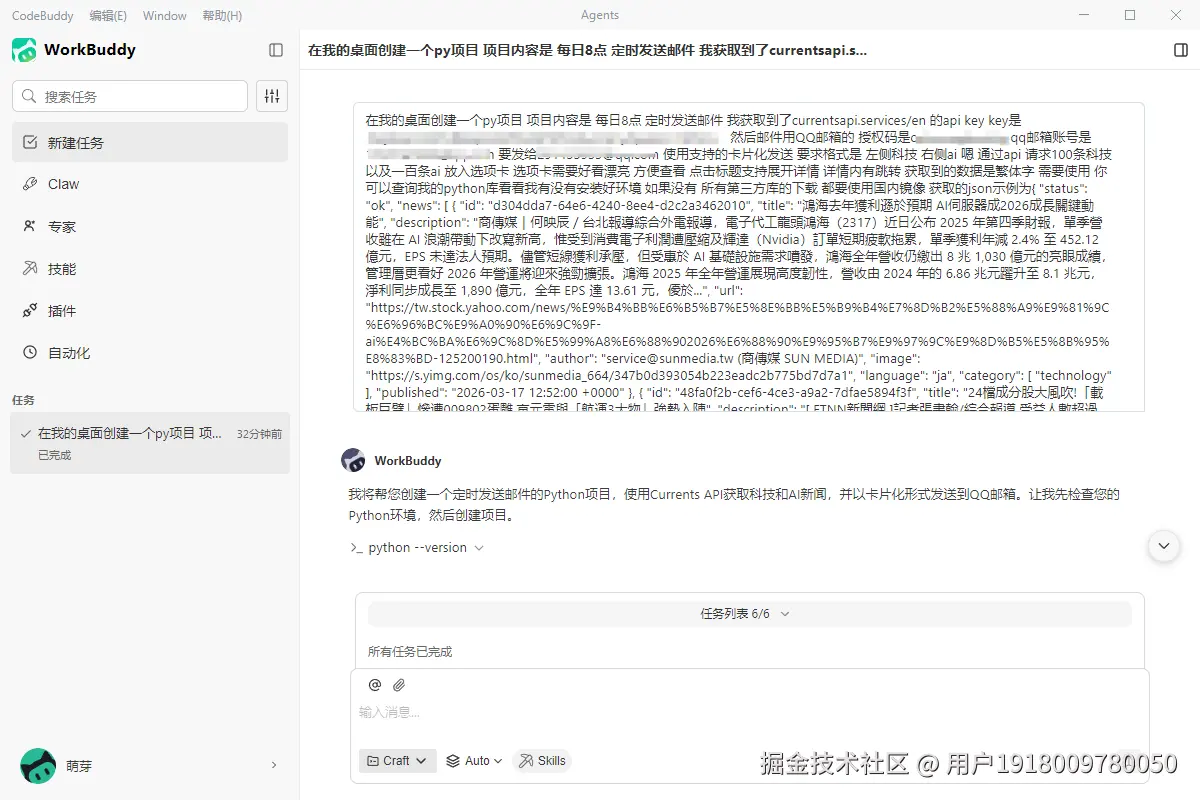Focus the 搜索任务 search field
This screenshot has height=800, width=1200.
130,96
